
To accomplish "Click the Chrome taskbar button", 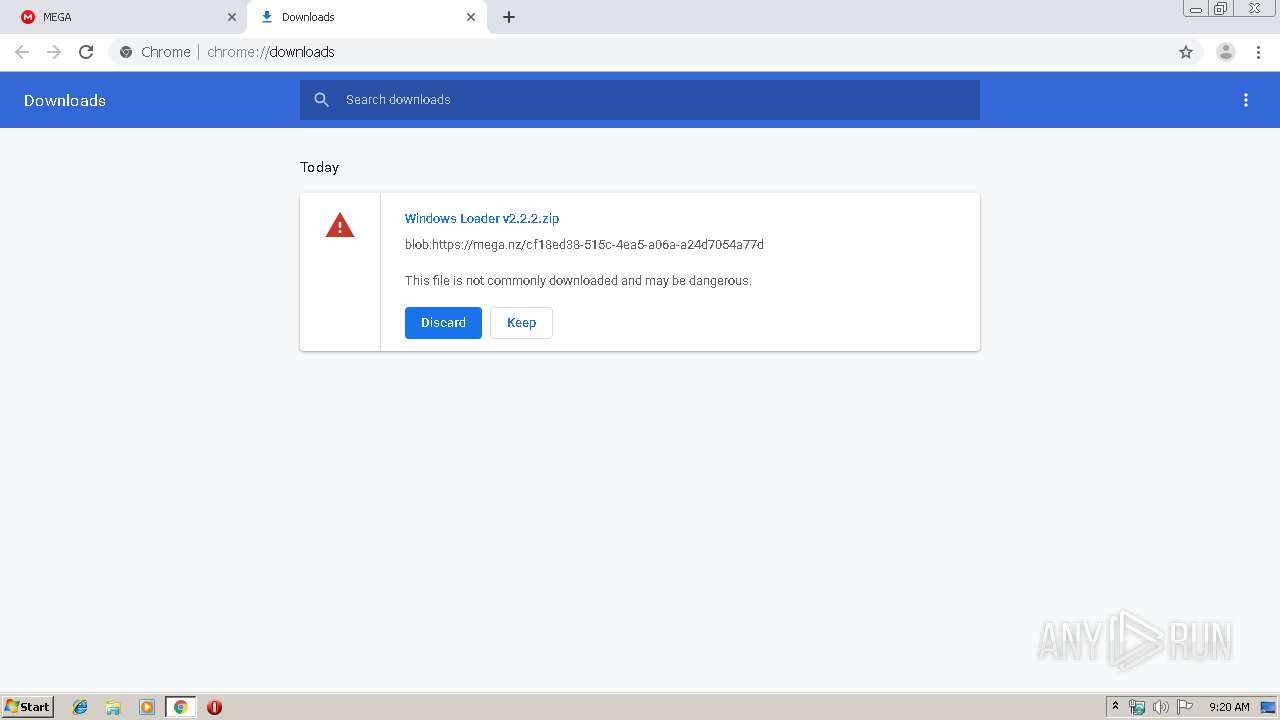I will pos(180,707).
